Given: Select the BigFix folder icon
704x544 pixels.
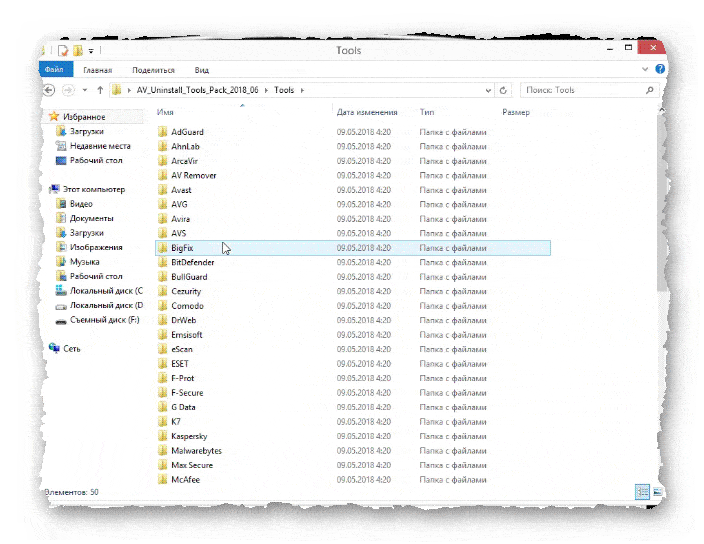Looking at the screenshot, I should click(x=163, y=248).
